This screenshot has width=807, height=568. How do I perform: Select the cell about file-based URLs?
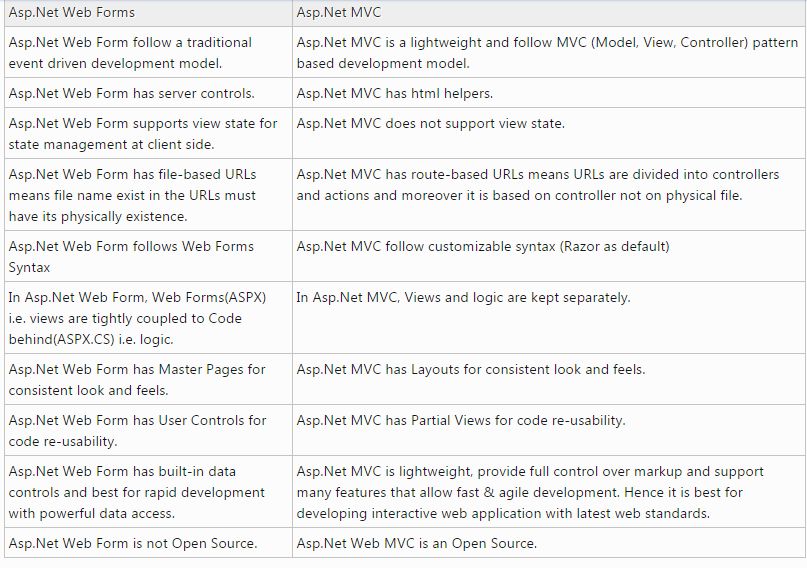click(x=148, y=195)
